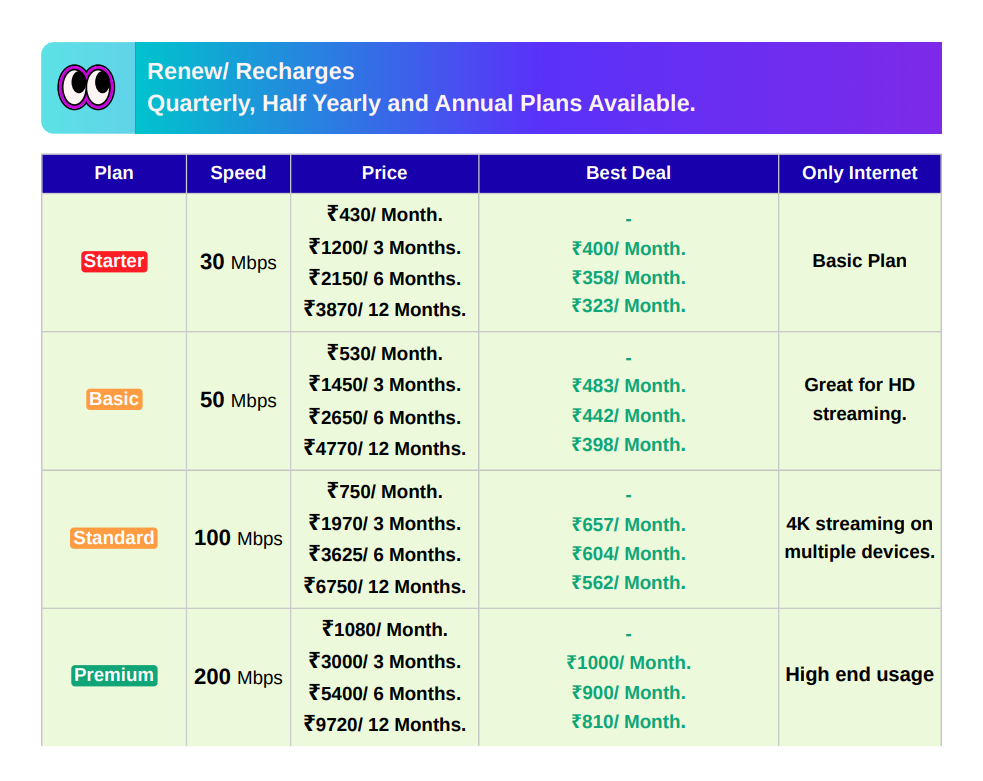Click the googly eyes icon

(86, 87)
